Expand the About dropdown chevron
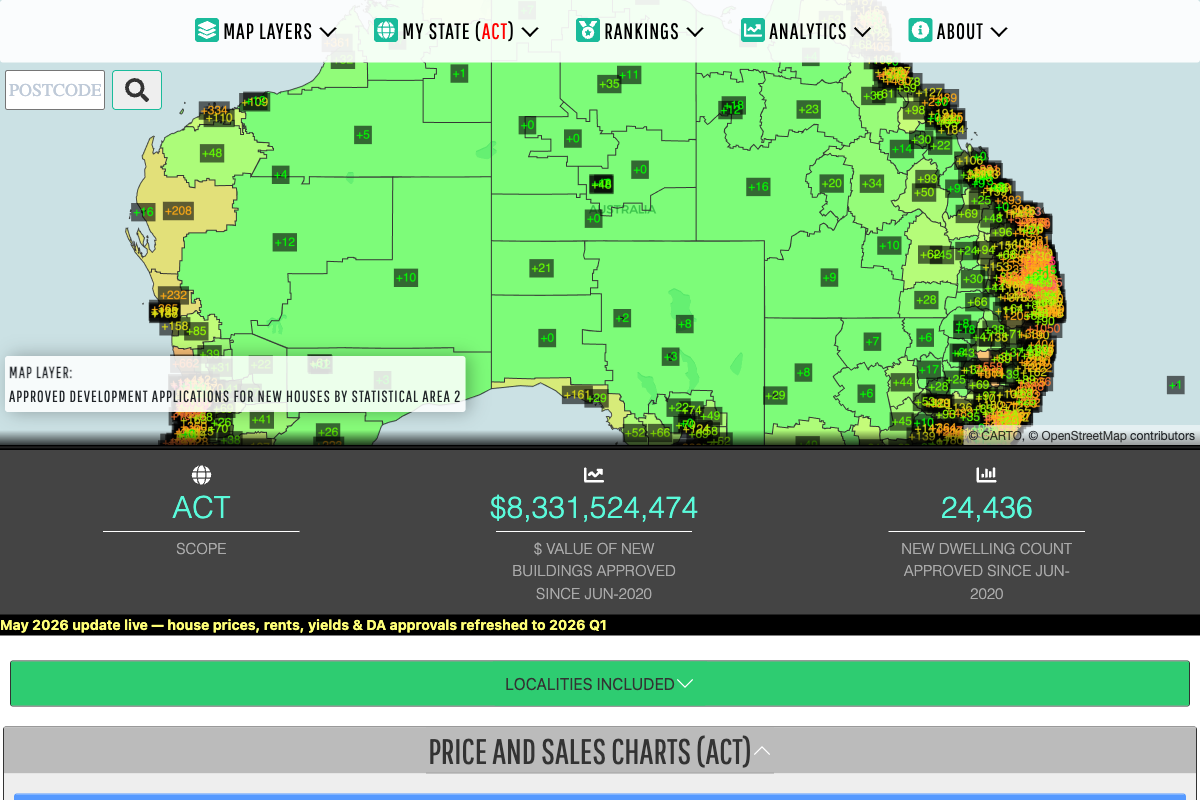This screenshot has height=800, width=1200. [998, 32]
